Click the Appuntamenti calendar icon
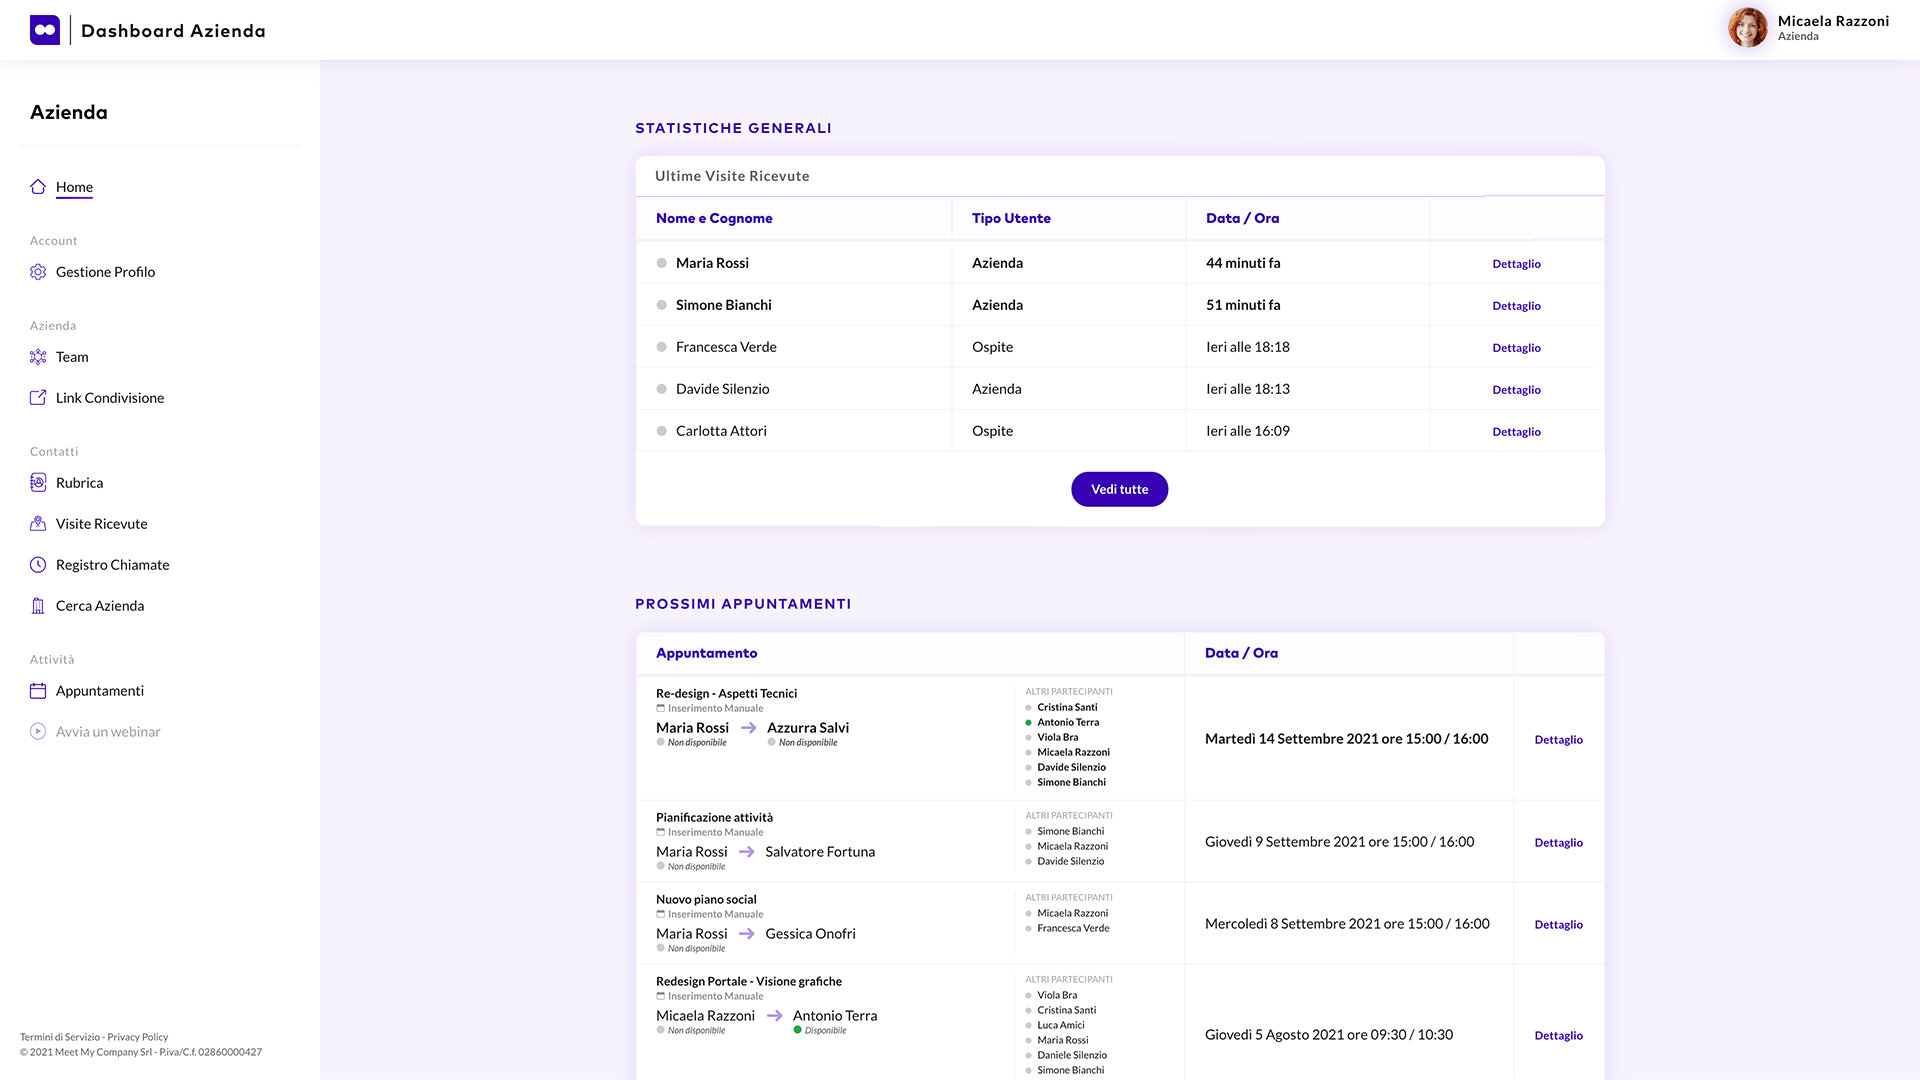This screenshot has height=1080, width=1920. tap(38, 691)
